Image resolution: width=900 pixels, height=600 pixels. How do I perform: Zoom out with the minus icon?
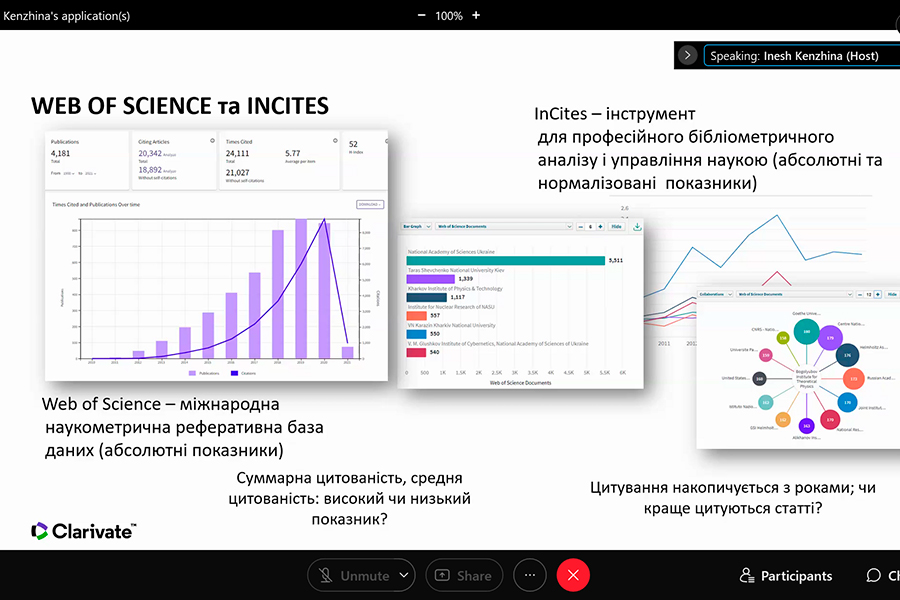421,16
